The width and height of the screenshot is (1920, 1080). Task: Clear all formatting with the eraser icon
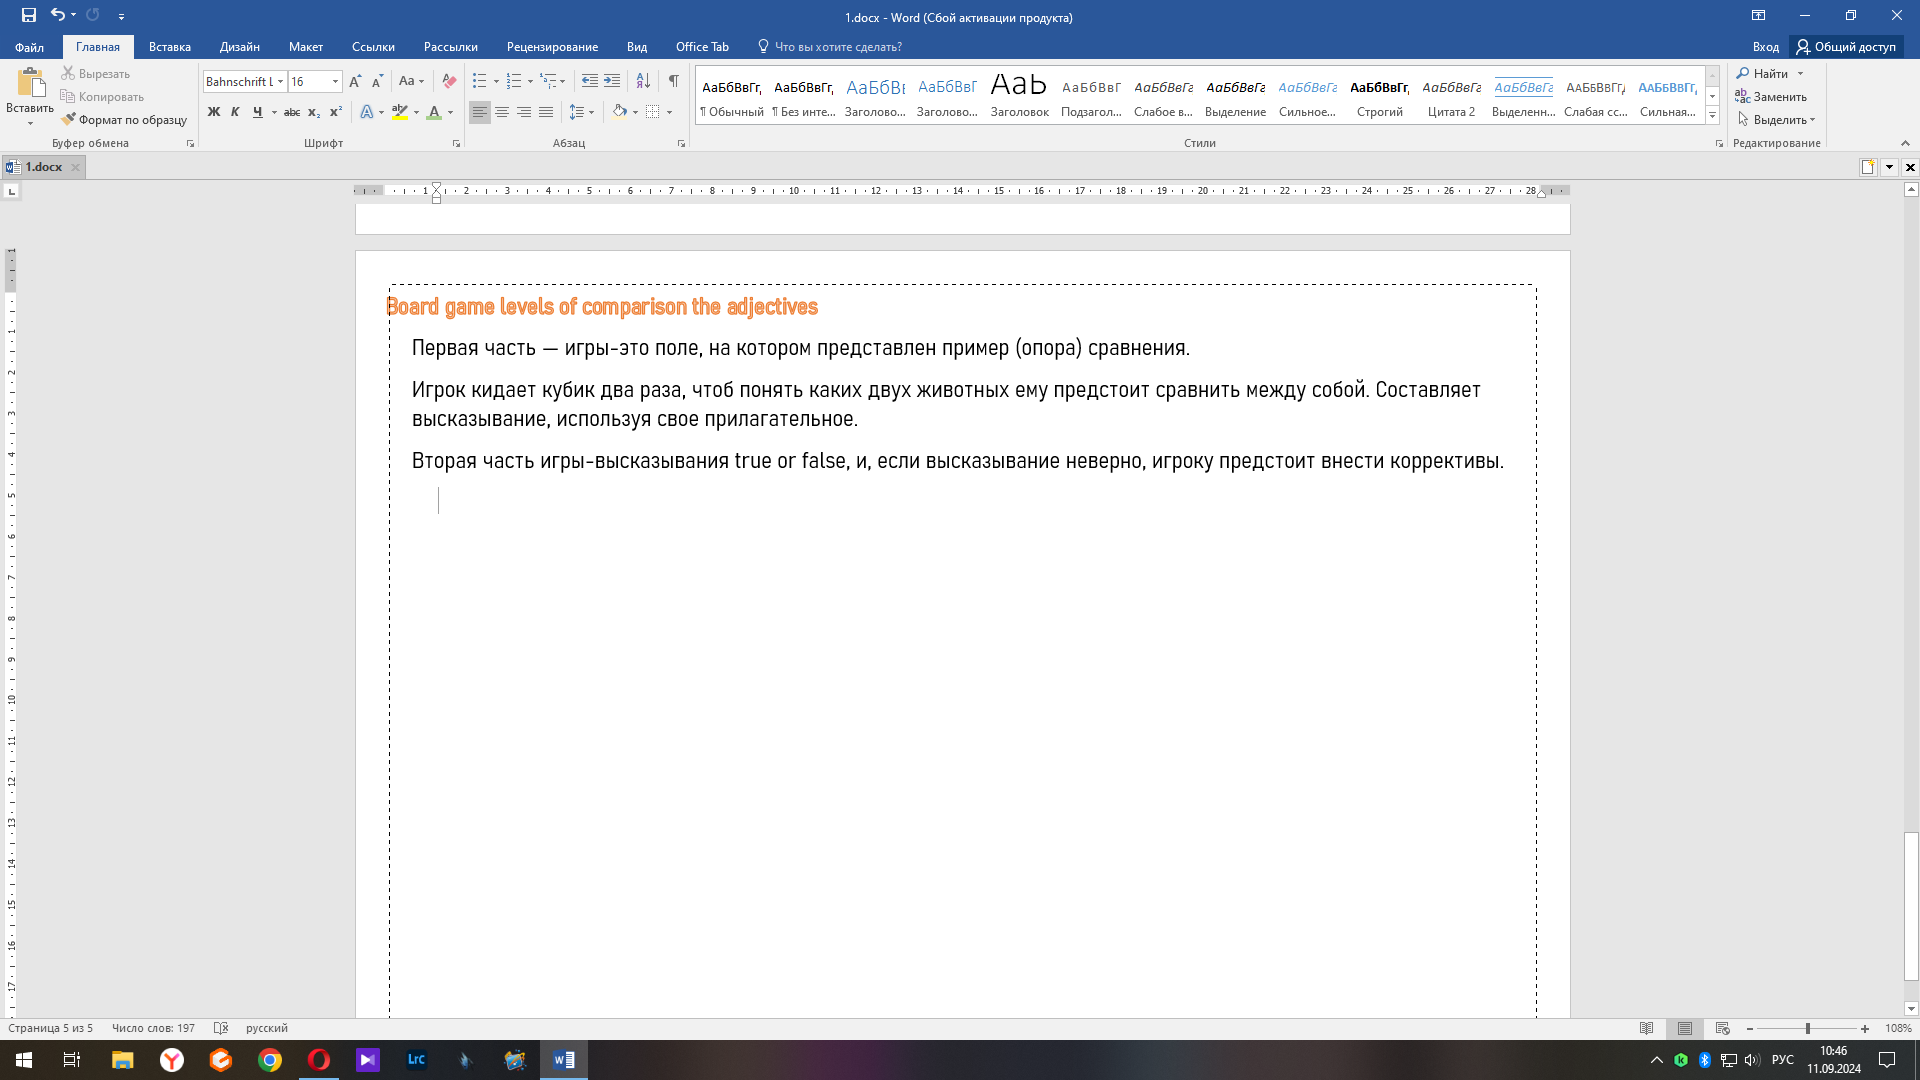coord(449,82)
